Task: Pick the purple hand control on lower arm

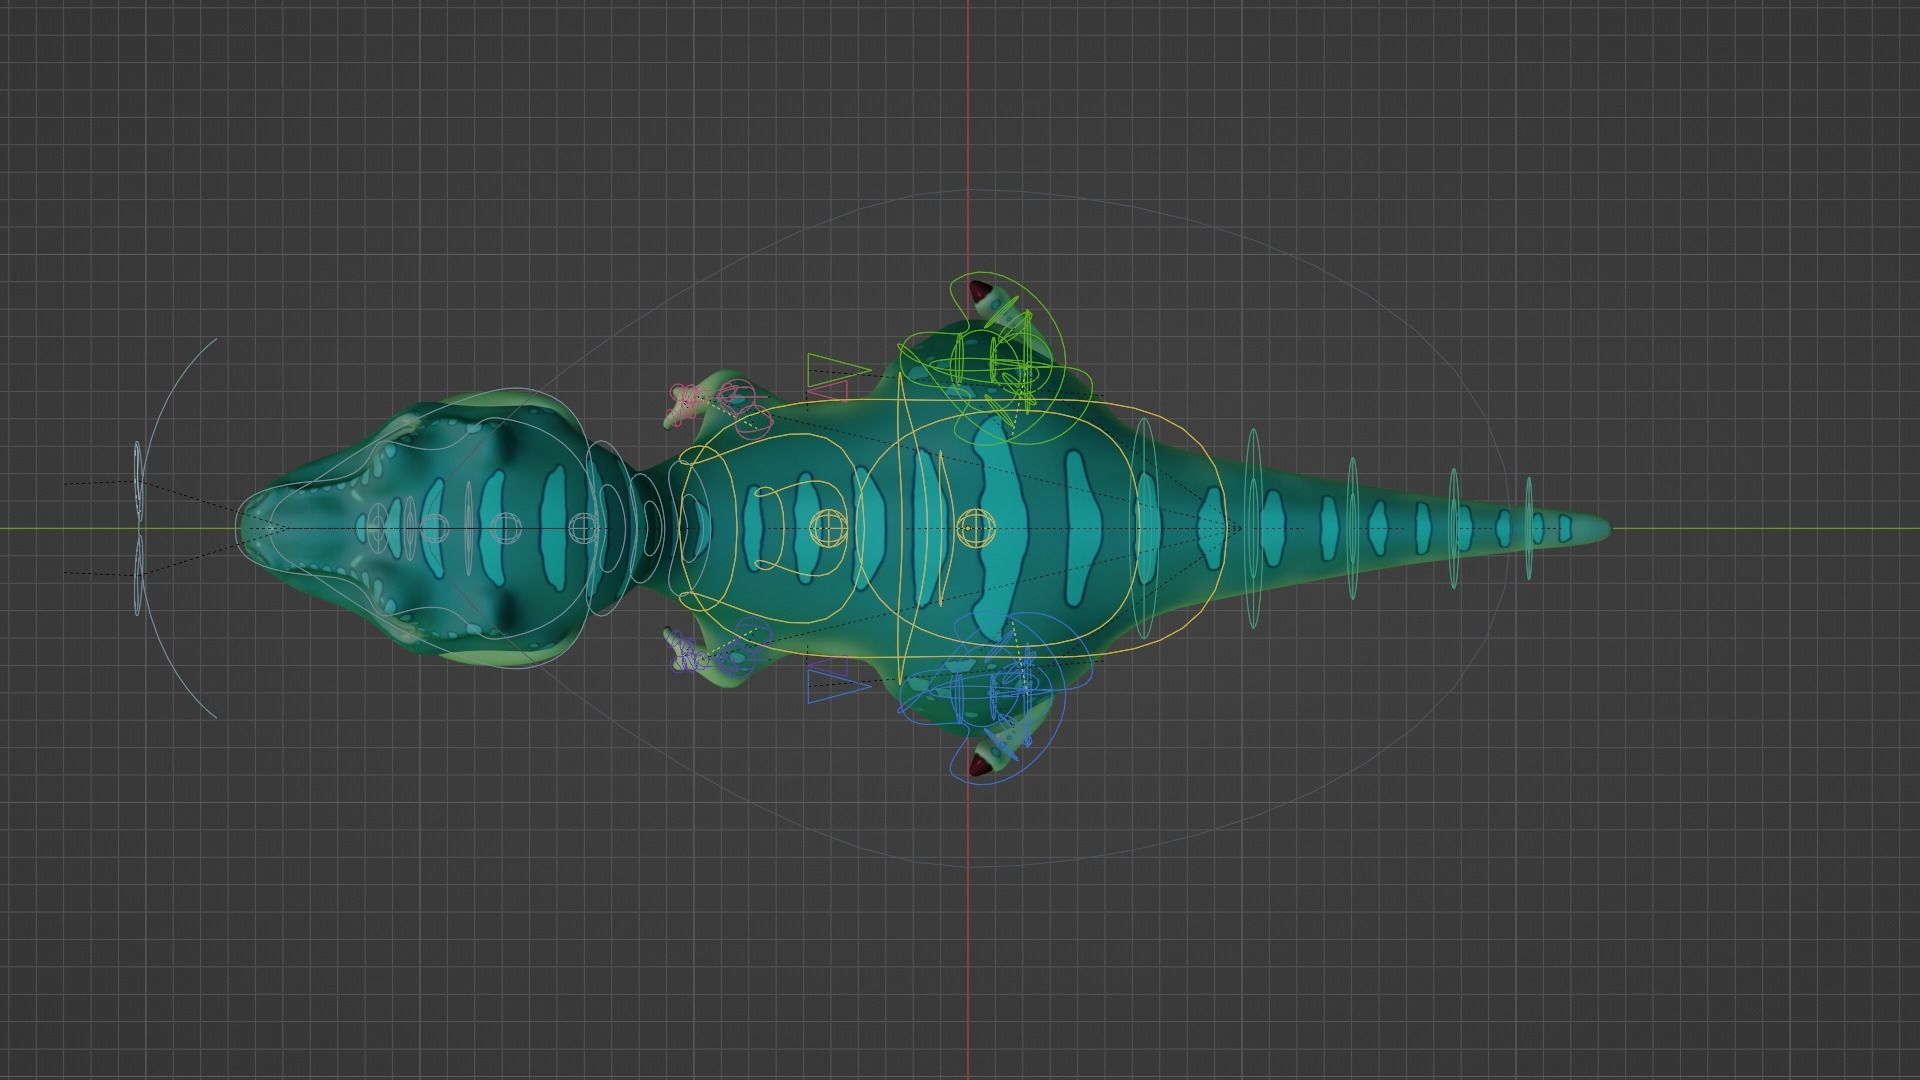Action: click(687, 655)
